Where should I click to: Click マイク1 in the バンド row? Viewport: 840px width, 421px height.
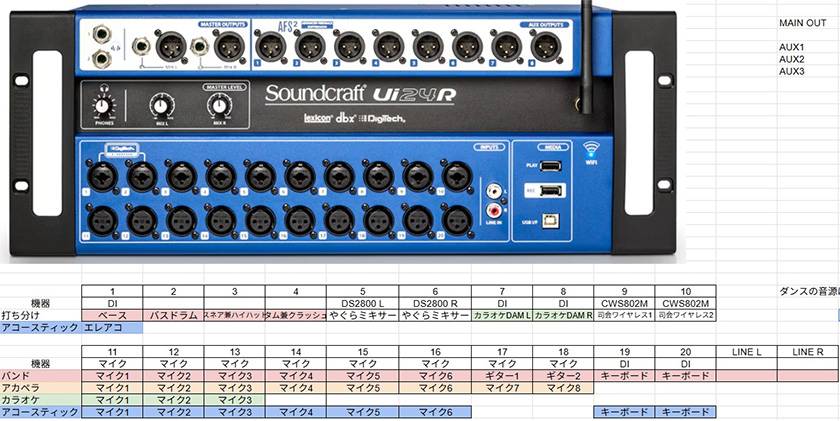(x=112, y=376)
